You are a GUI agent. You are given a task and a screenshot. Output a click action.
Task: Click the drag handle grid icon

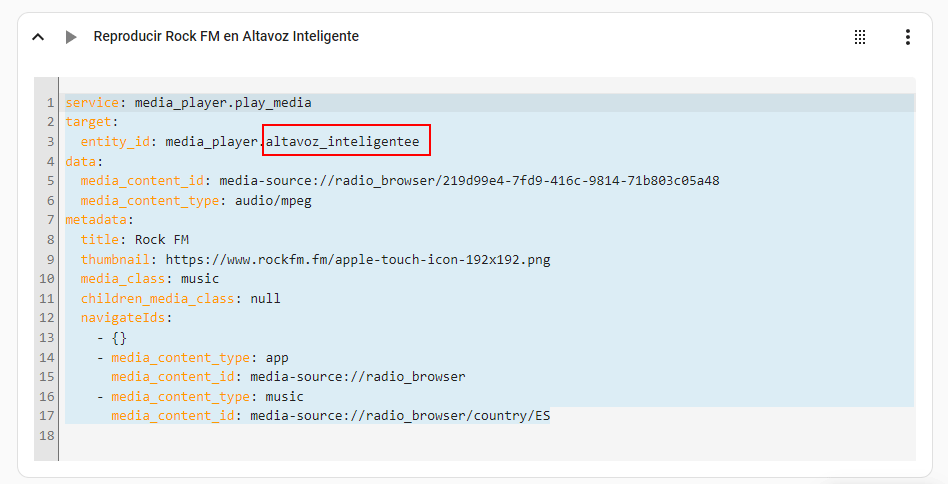pos(860,37)
